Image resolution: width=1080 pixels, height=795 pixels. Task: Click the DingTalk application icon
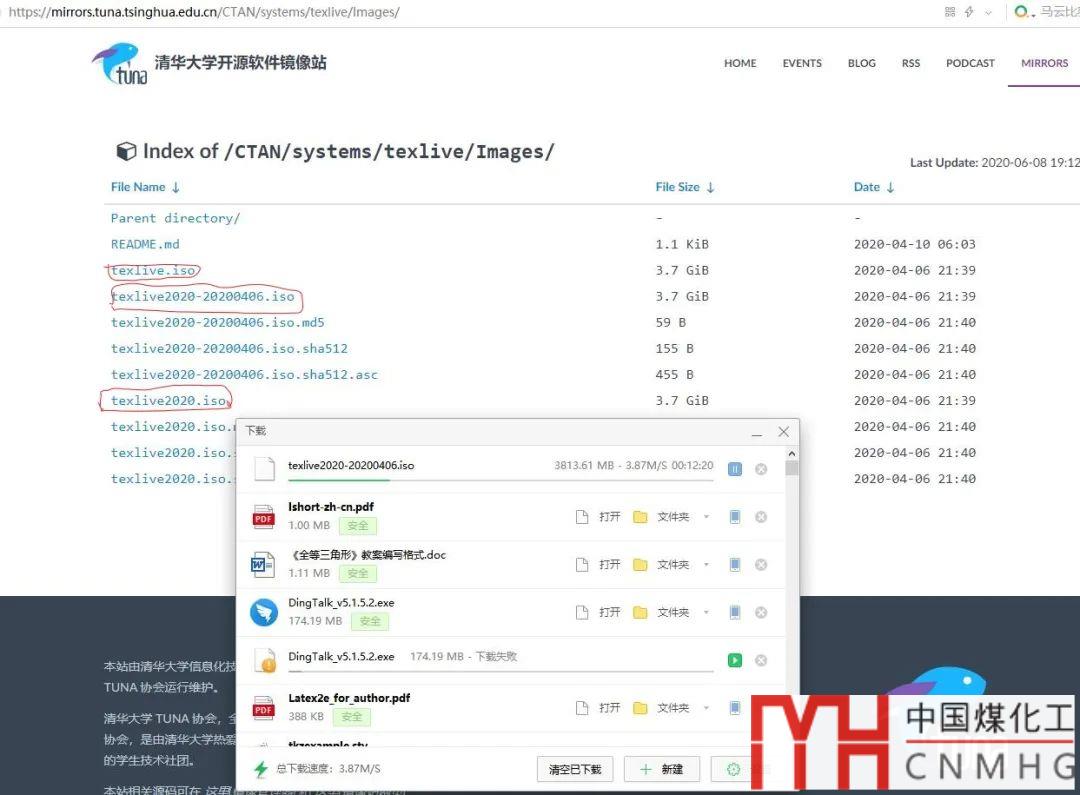[x=264, y=612]
